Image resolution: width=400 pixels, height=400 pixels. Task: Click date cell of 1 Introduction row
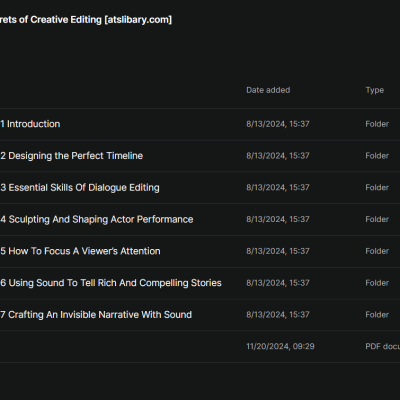tap(278, 124)
